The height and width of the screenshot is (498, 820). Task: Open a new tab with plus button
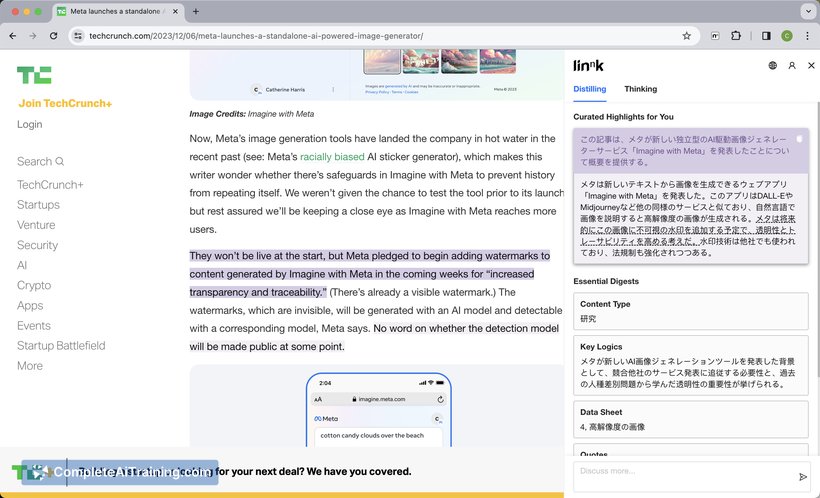(196, 11)
